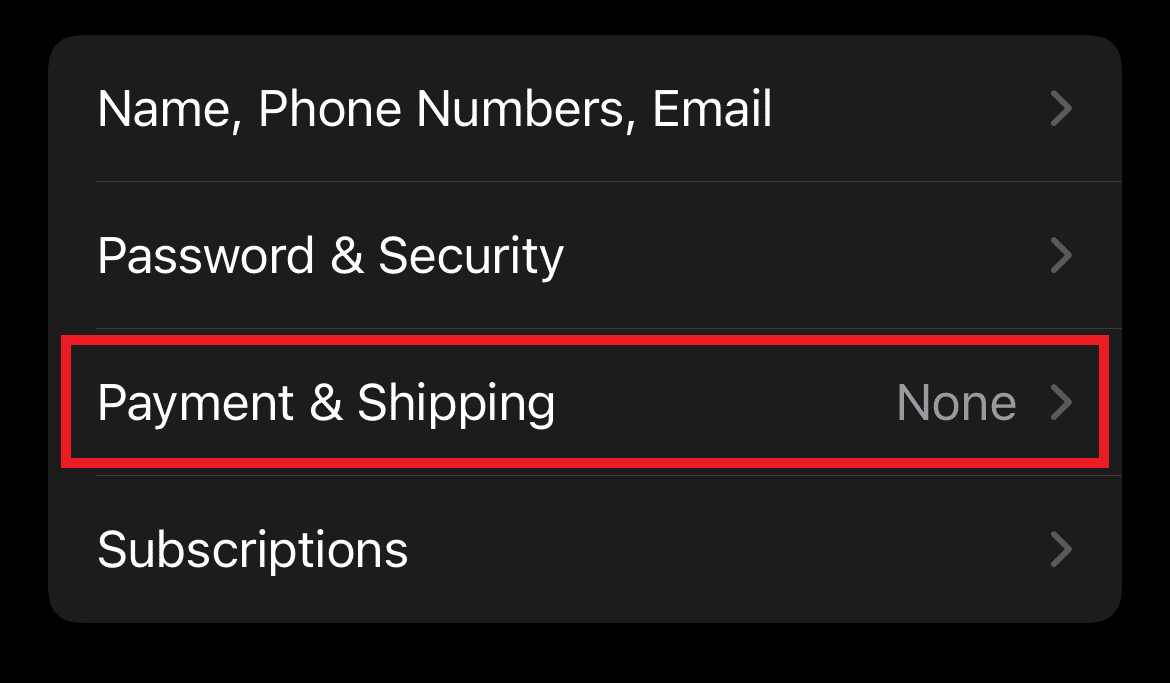Select the highlighted Payment & Shipping row
This screenshot has height=683, width=1170.
coord(585,403)
